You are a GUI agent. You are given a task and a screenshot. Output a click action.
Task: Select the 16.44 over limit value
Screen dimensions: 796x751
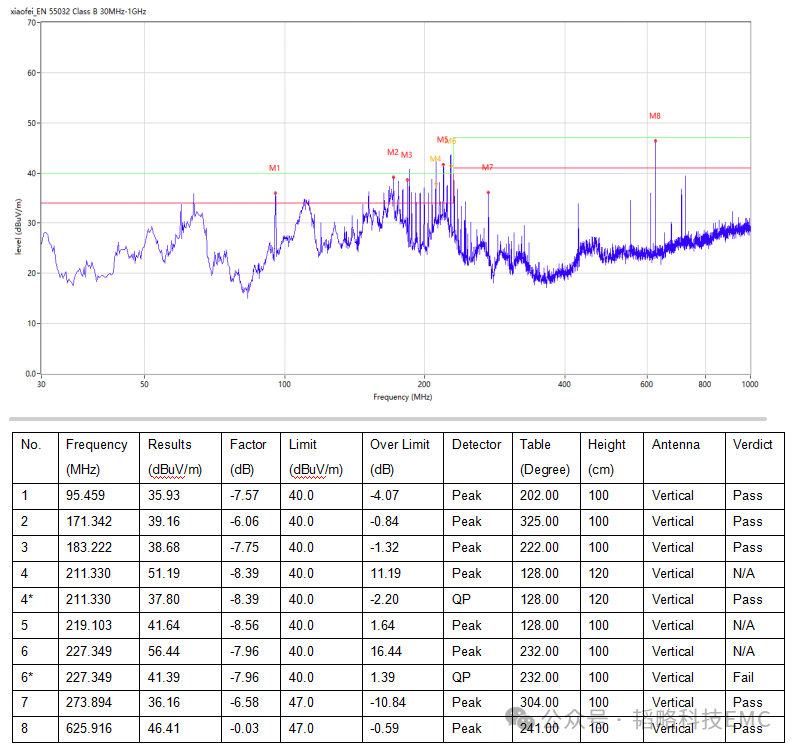click(386, 651)
